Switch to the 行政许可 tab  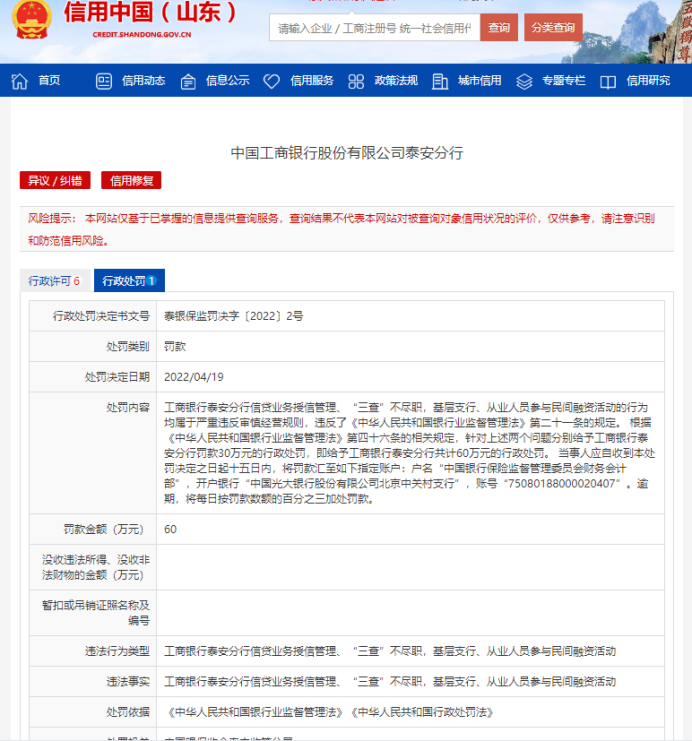click(x=54, y=281)
